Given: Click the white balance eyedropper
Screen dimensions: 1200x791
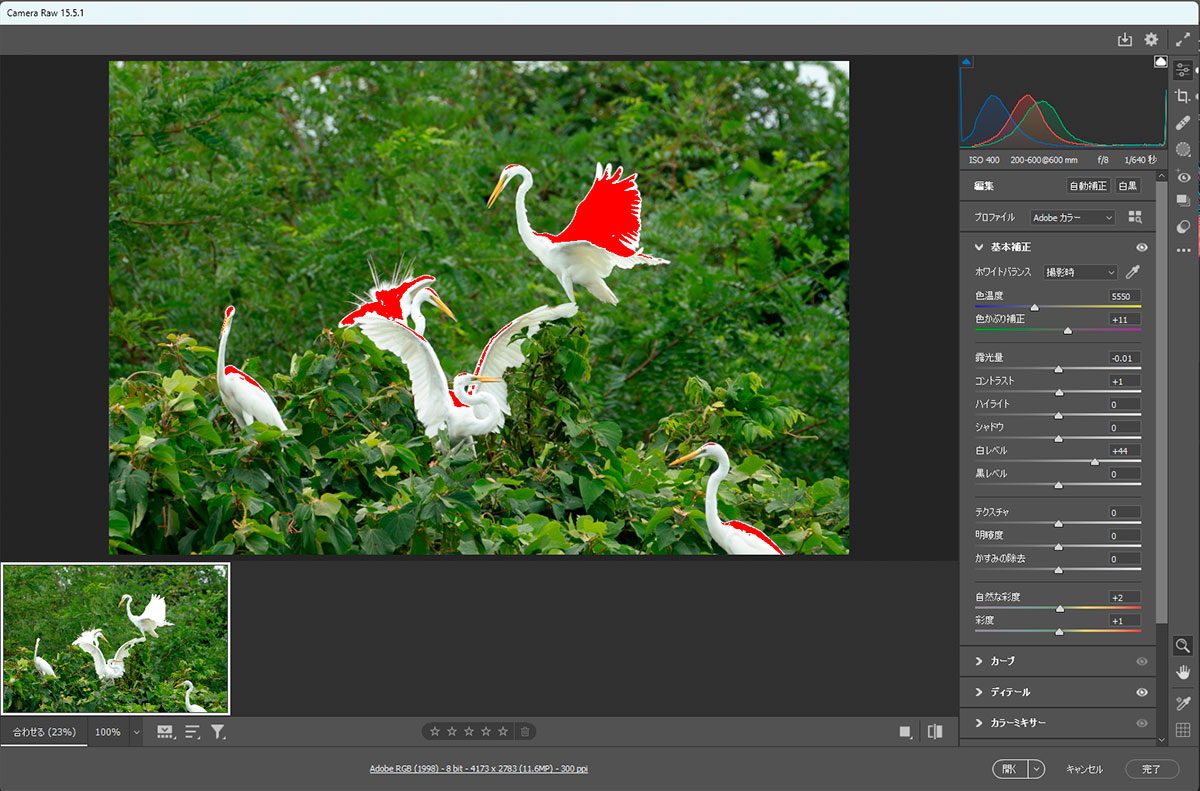Looking at the screenshot, I should pyautogui.click(x=1133, y=272).
